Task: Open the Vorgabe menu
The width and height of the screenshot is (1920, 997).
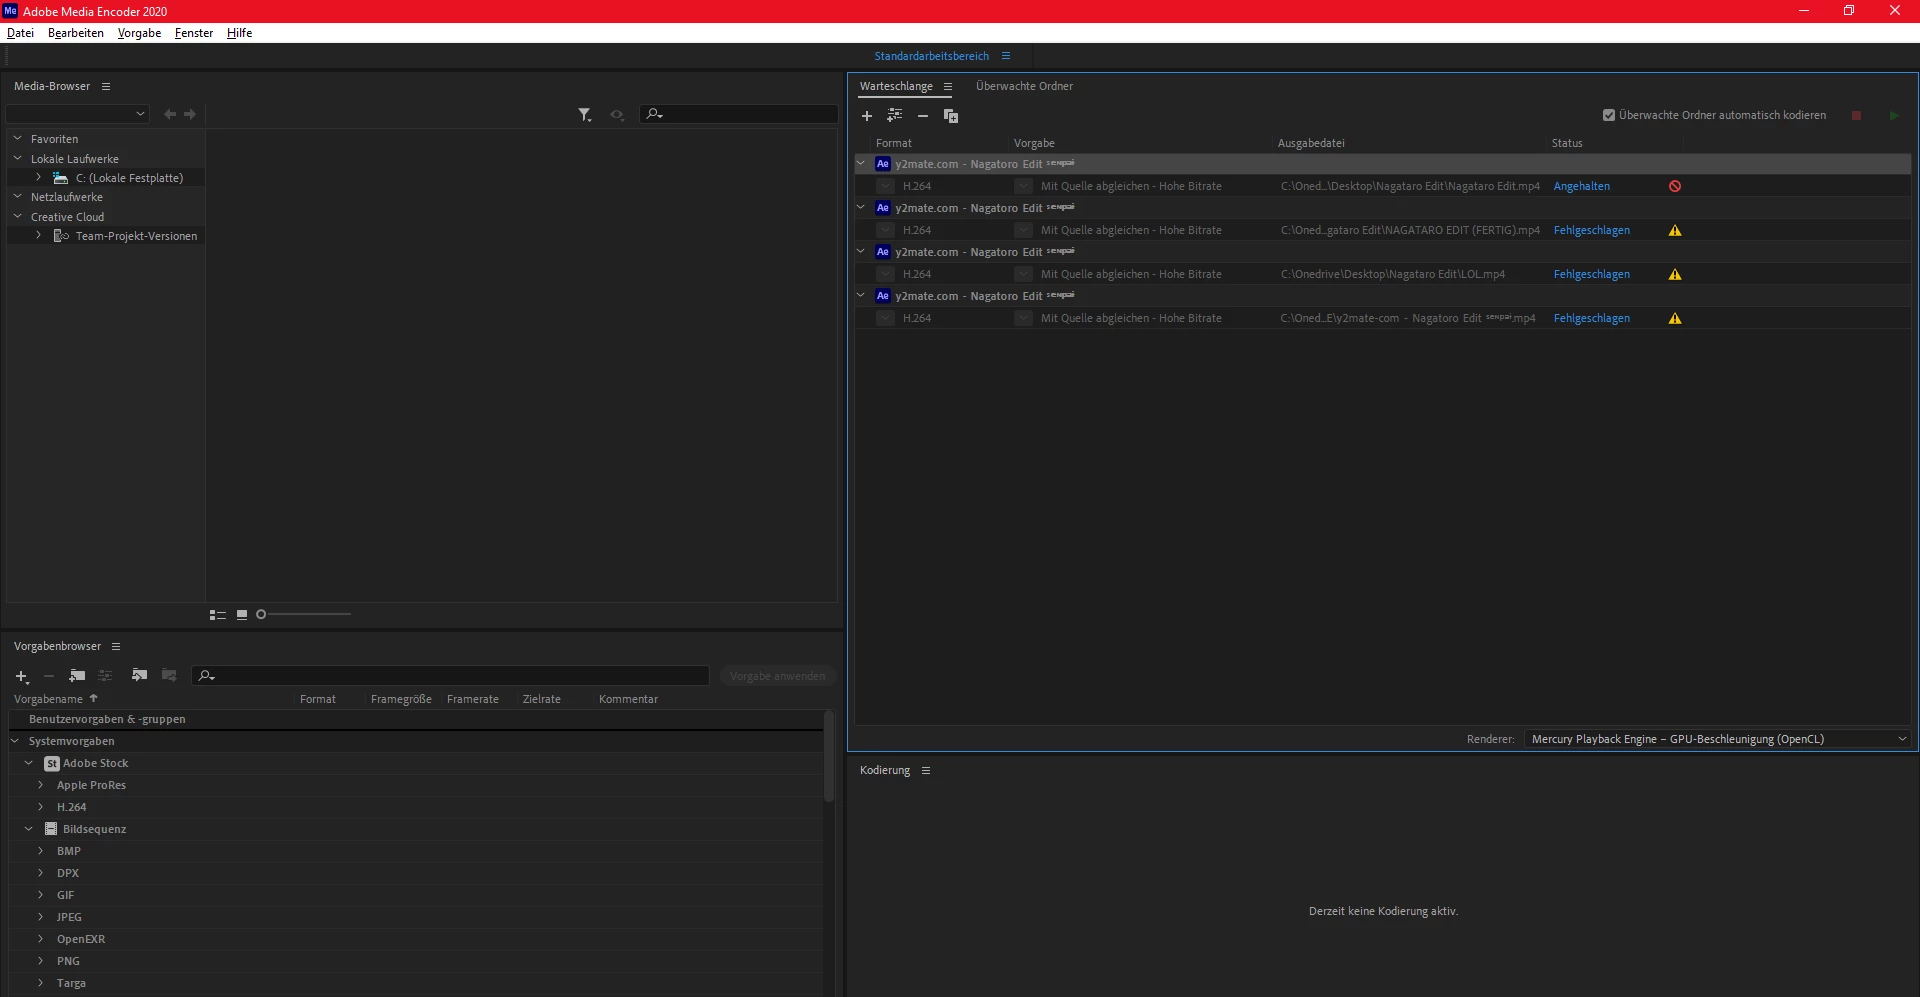Action: 139,33
